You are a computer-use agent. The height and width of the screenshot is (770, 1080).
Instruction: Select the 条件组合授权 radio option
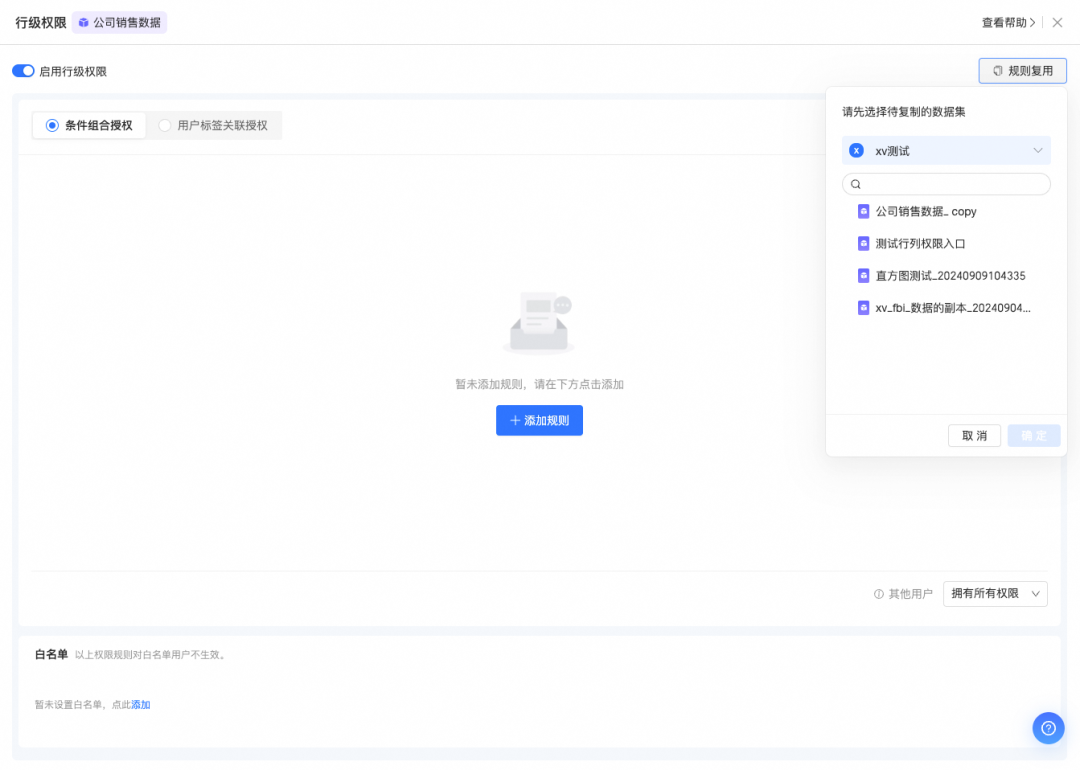[53, 126]
